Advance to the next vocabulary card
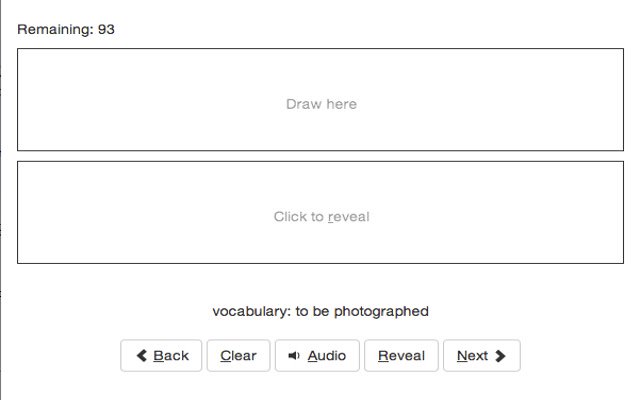Screen dimensions: 640x400 (x=482, y=356)
